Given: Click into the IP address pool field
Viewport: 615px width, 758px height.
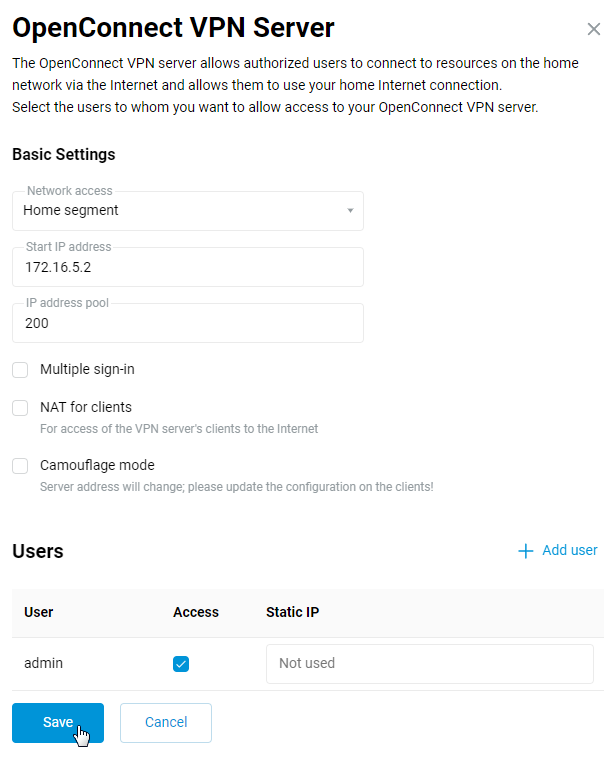Looking at the screenshot, I should point(188,324).
